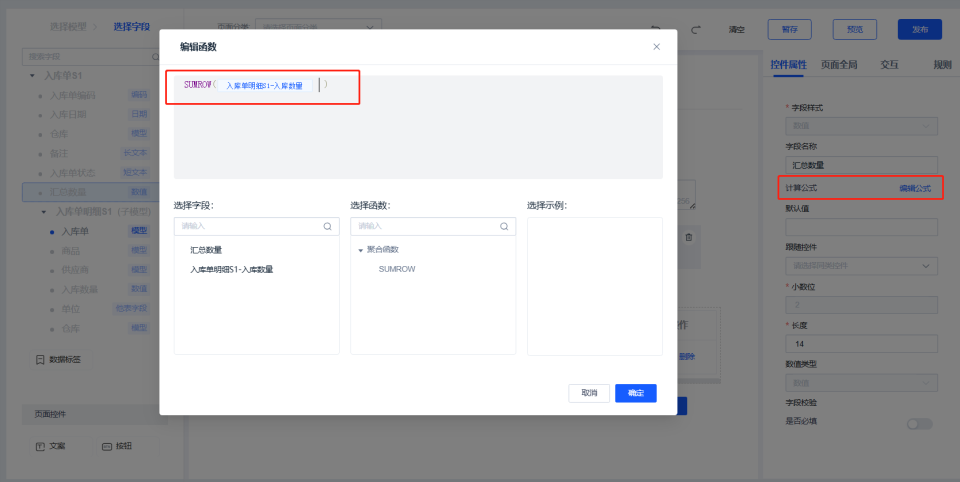Viewport: 960px width, 482px height.
Task: Switch to 交互 tab
Action: (x=889, y=64)
